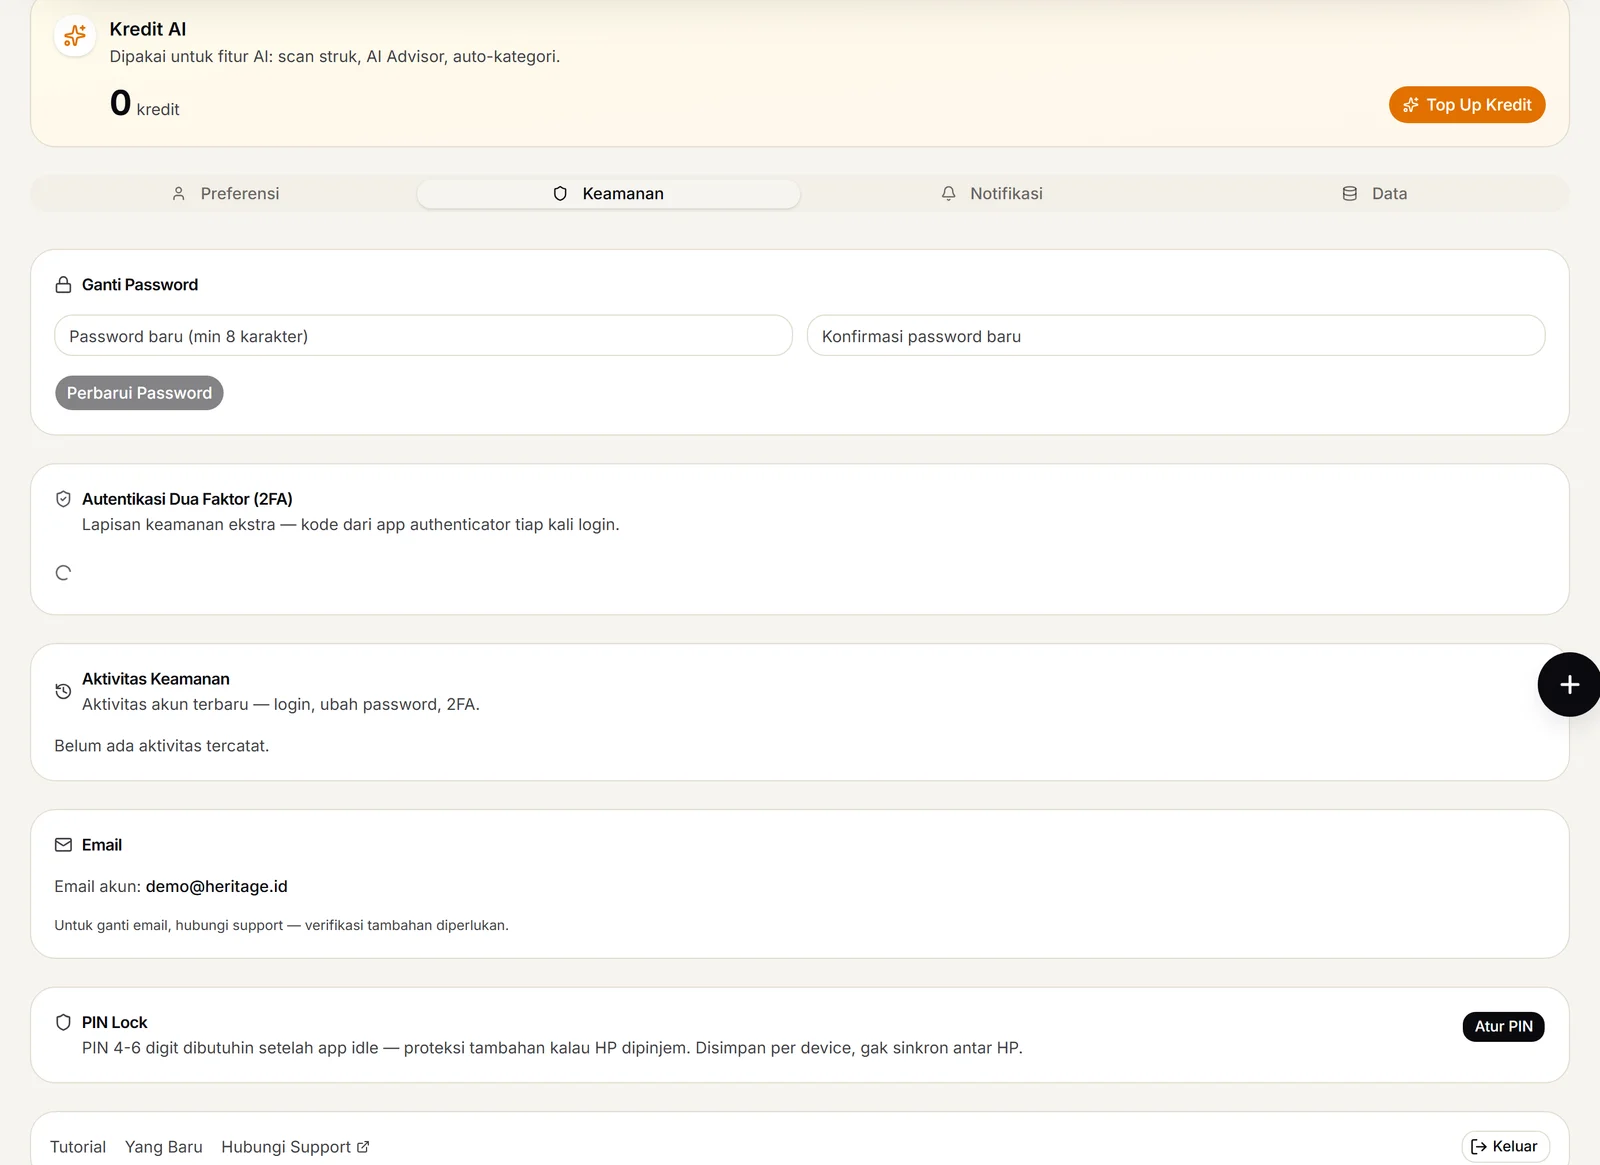1600x1165 pixels.
Task: Open the Notifikasi tab
Action: 992,194
